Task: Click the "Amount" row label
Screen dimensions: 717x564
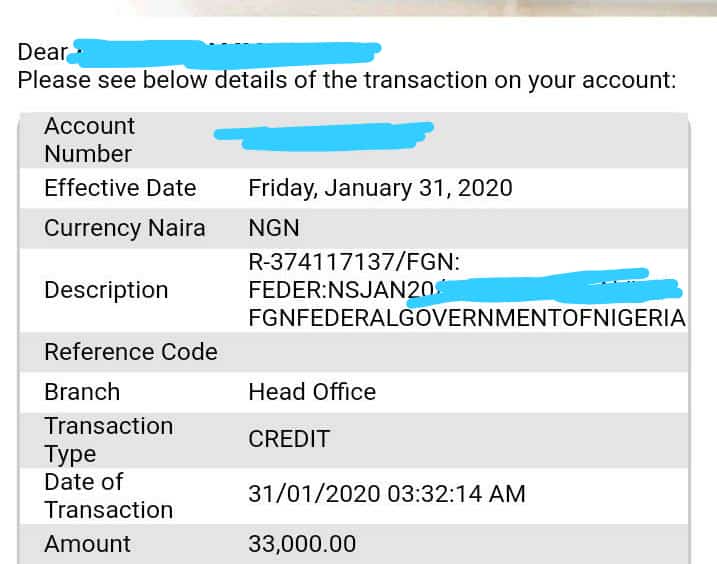Action: [x=87, y=544]
